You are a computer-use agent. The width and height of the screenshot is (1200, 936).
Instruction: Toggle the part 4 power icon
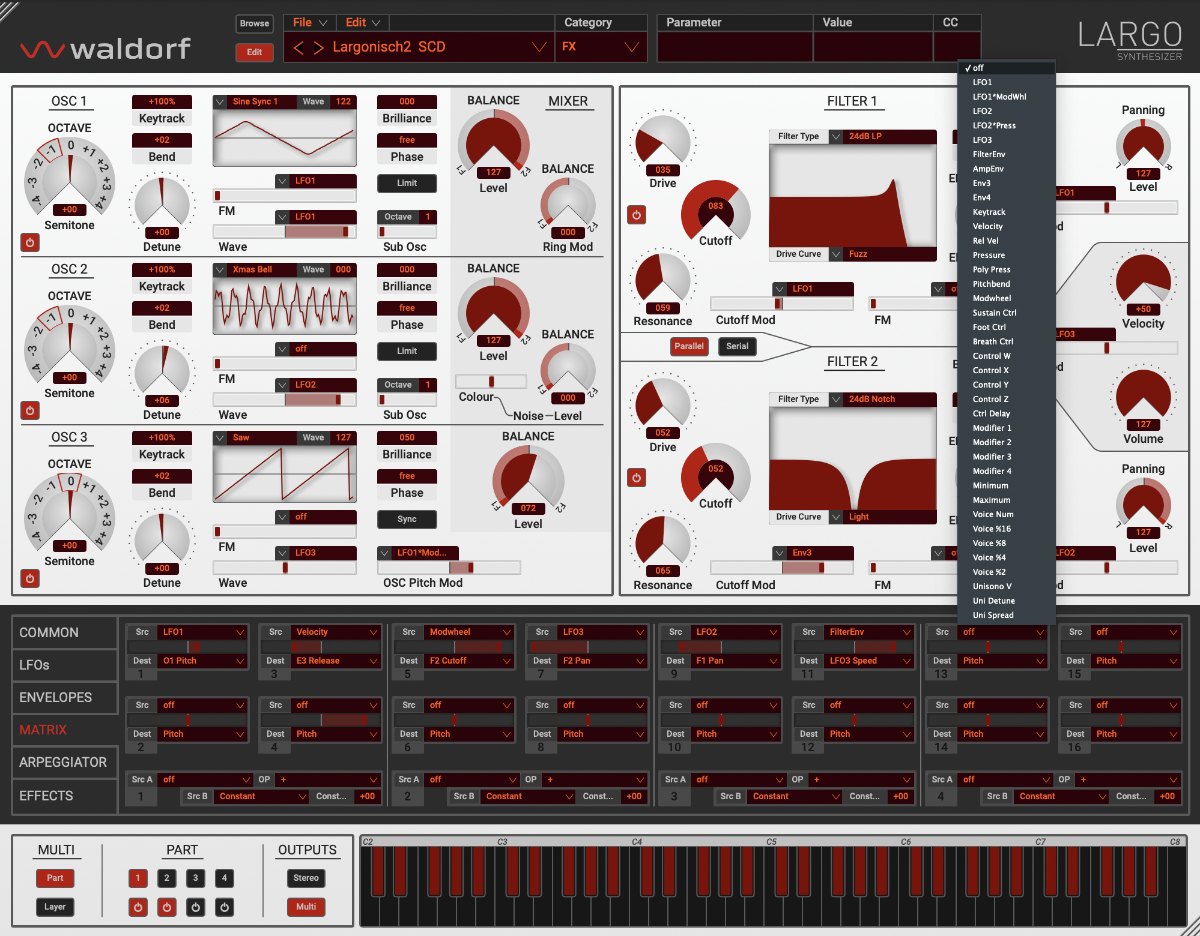tap(224, 907)
